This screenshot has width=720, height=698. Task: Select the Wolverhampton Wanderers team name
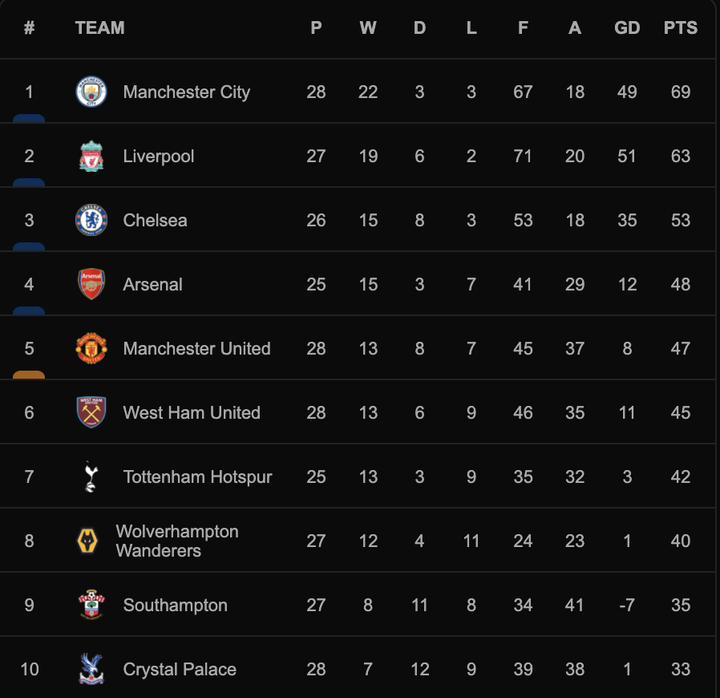pyautogui.click(x=177, y=541)
